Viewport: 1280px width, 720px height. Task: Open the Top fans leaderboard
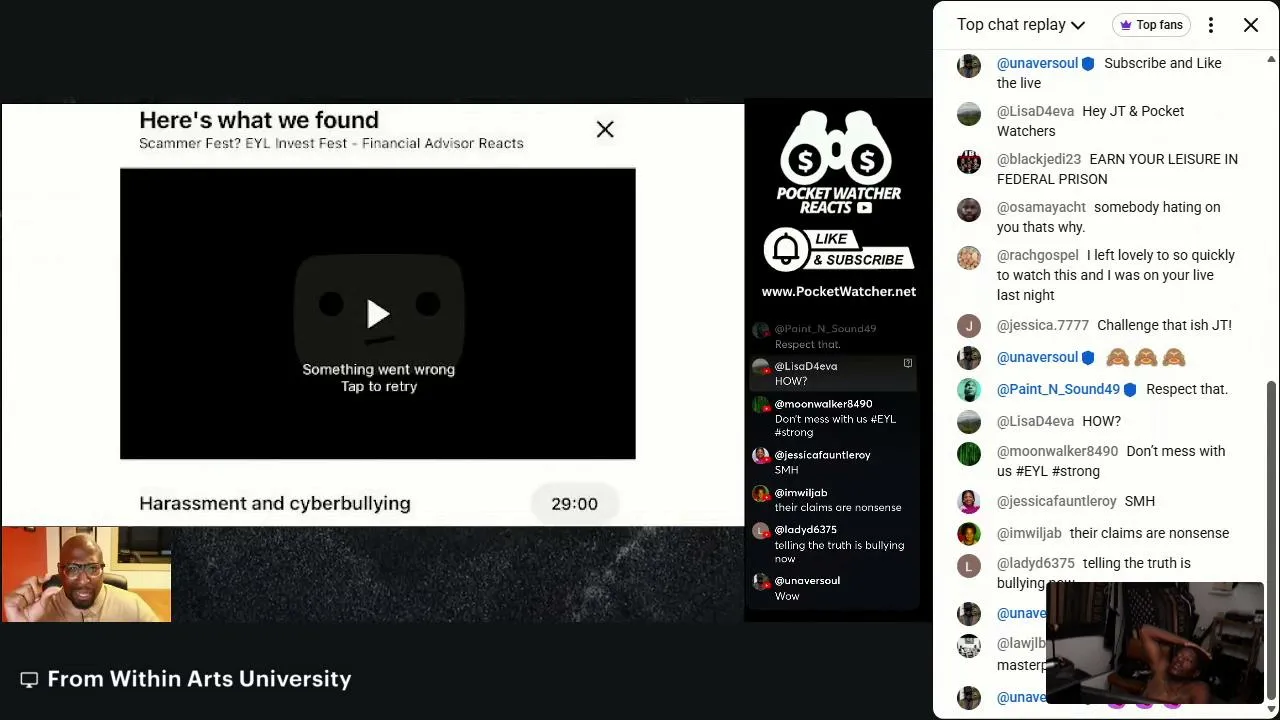(x=1151, y=25)
